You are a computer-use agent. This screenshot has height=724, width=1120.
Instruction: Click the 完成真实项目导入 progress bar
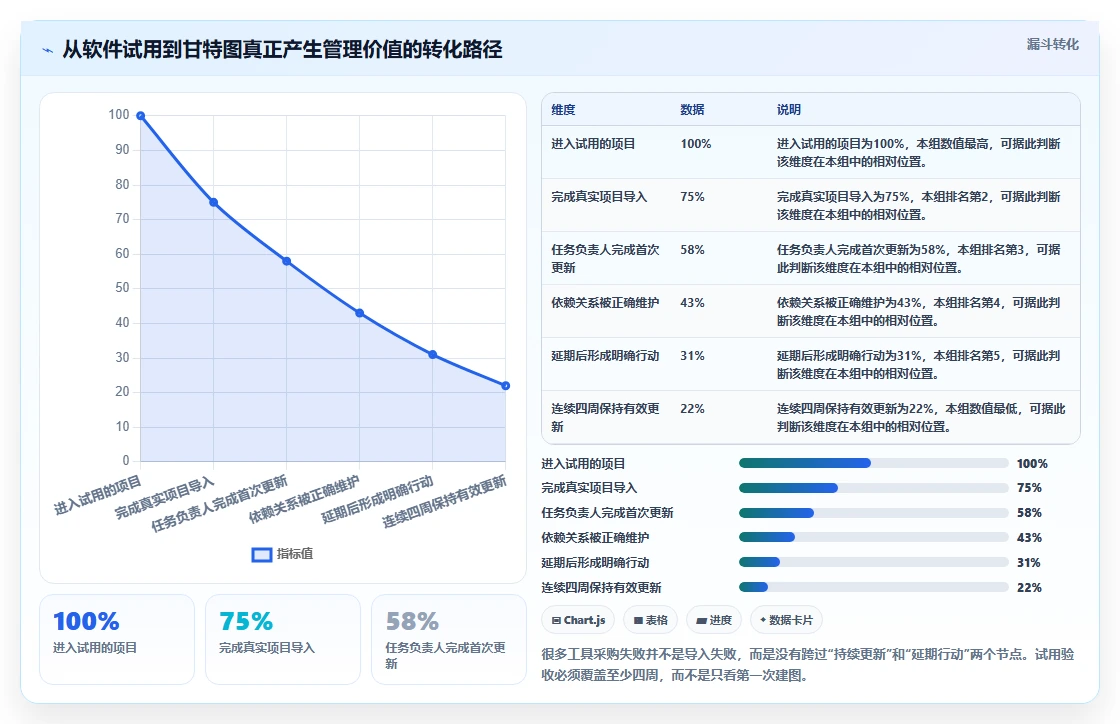tap(874, 488)
